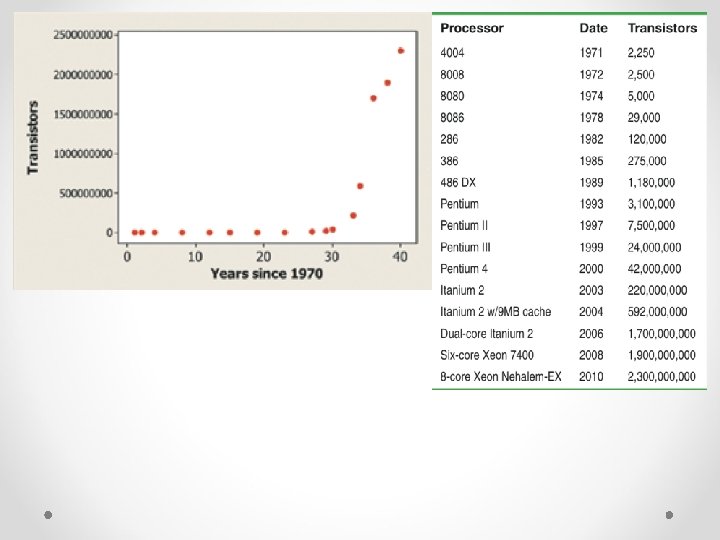Select the date 1989 cell

tap(591, 182)
